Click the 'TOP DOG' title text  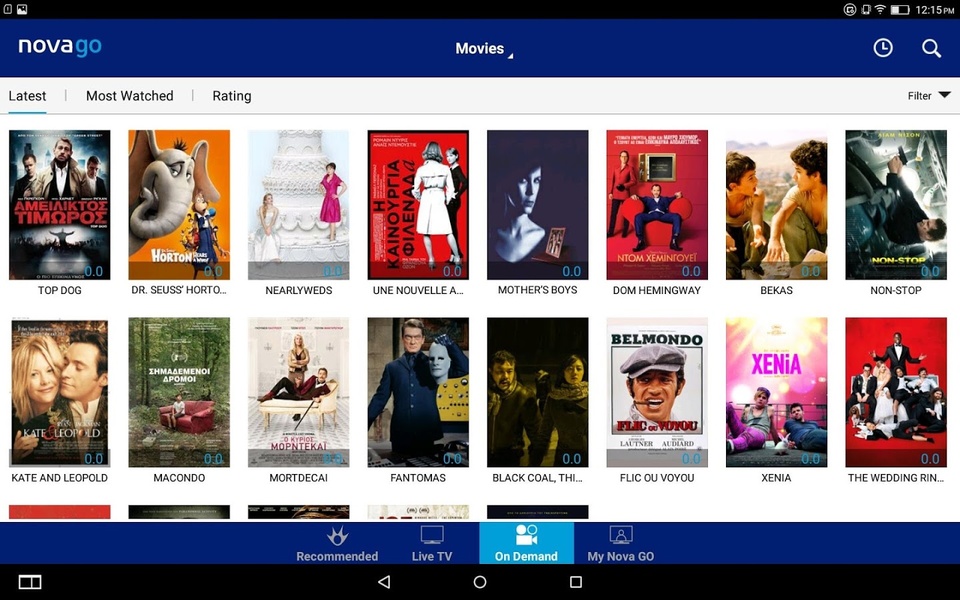tap(59, 290)
